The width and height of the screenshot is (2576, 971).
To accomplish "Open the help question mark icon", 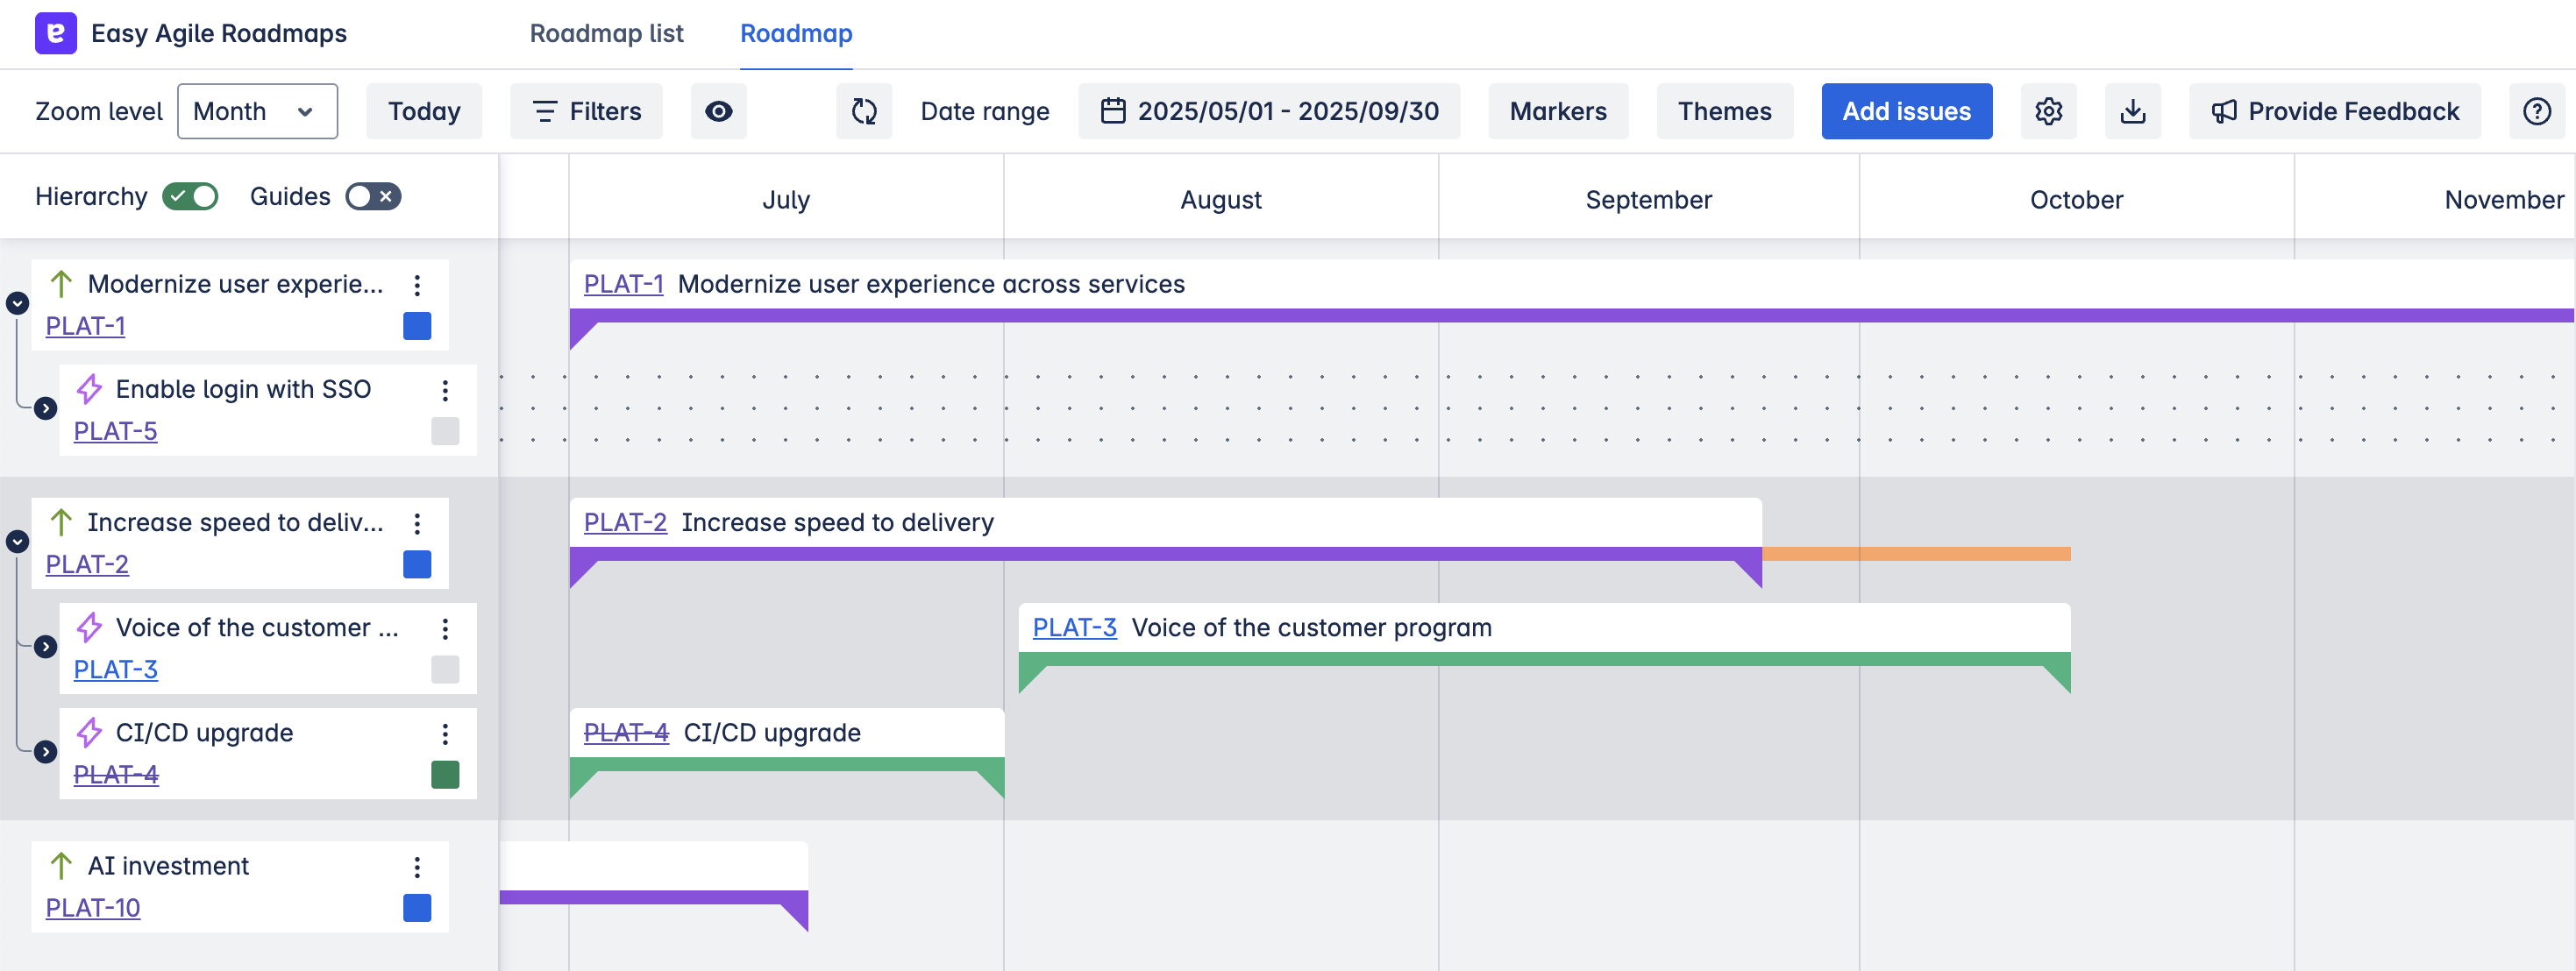I will tap(2536, 111).
